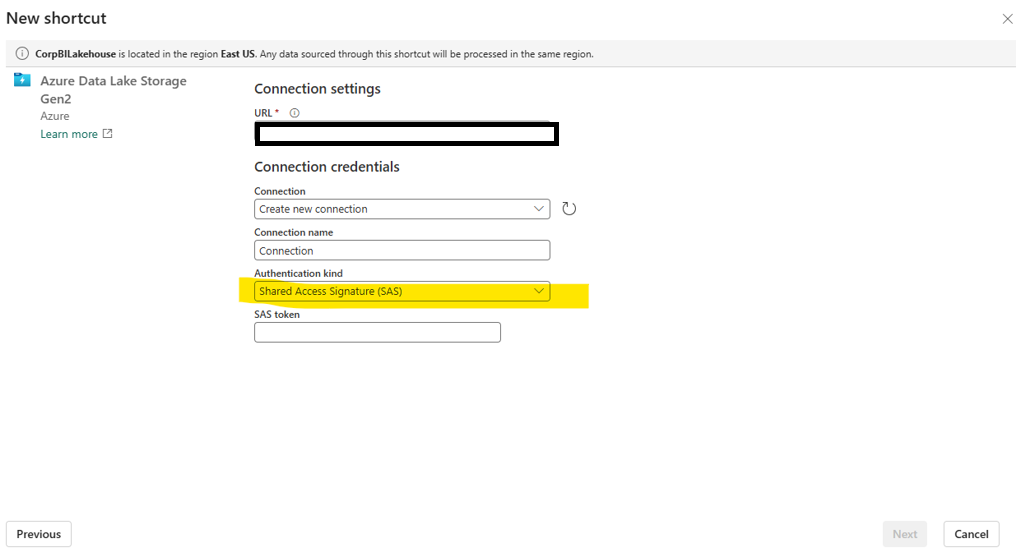Click the chevron arrow on Shared Access Signature
The width and height of the screenshot is (1023, 555).
[x=539, y=292]
